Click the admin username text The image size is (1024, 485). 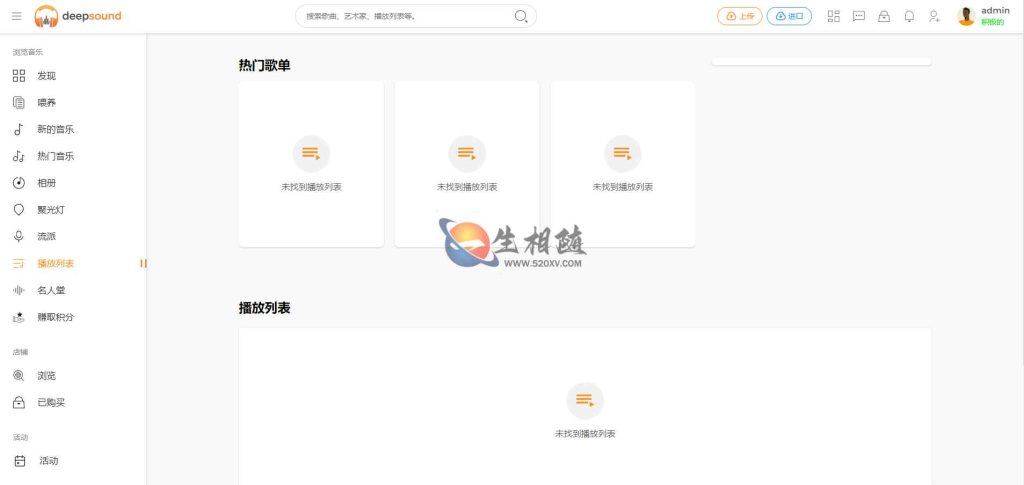tap(995, 10)
